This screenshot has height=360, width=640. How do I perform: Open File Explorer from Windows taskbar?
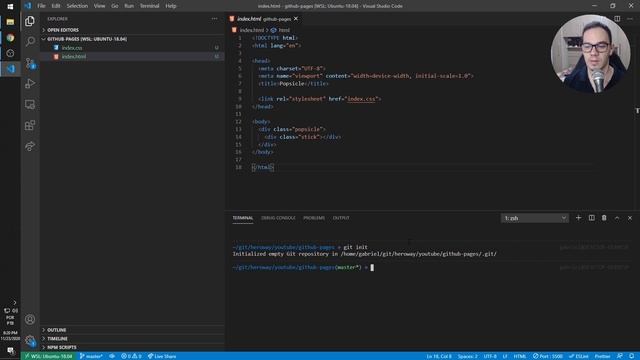[x=10, y=22]
